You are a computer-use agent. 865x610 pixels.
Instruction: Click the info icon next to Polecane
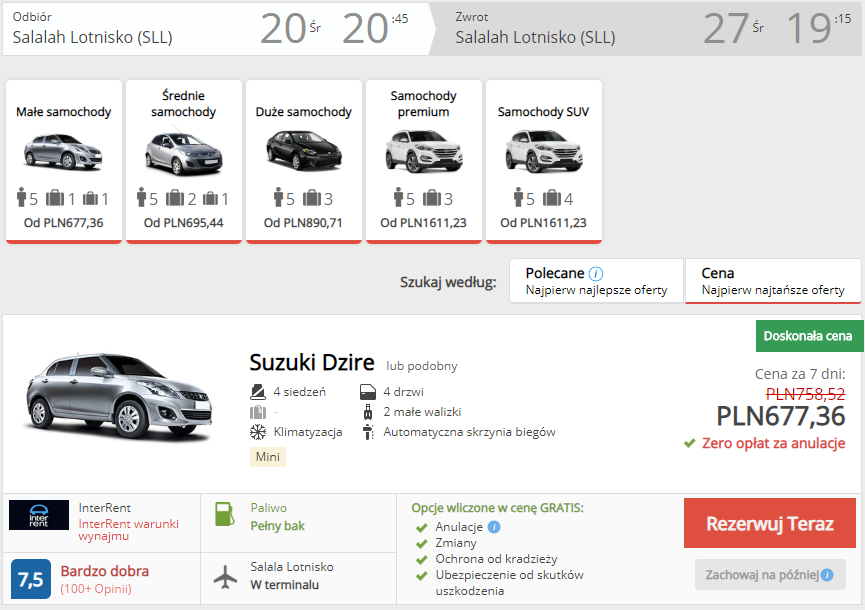coord(596,273)
